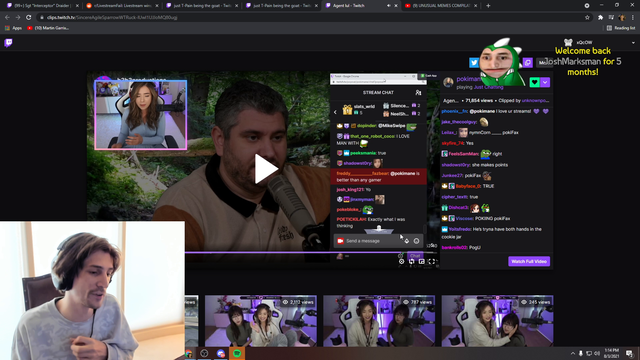This screenshot has height=360, width=640.
Task: Open the Reading list button
Action: (x=621, y=28)
